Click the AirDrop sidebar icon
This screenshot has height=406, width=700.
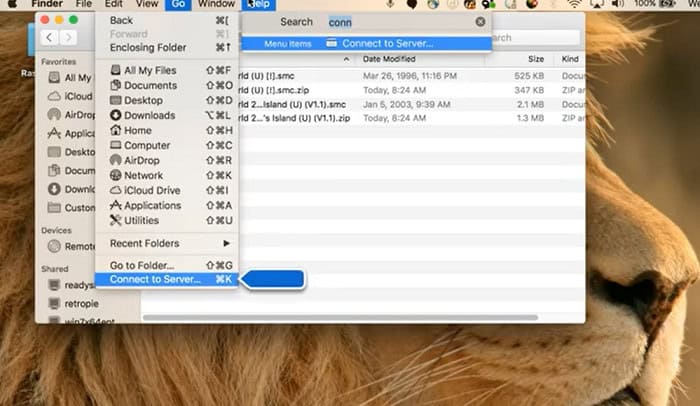coord(54,115)
